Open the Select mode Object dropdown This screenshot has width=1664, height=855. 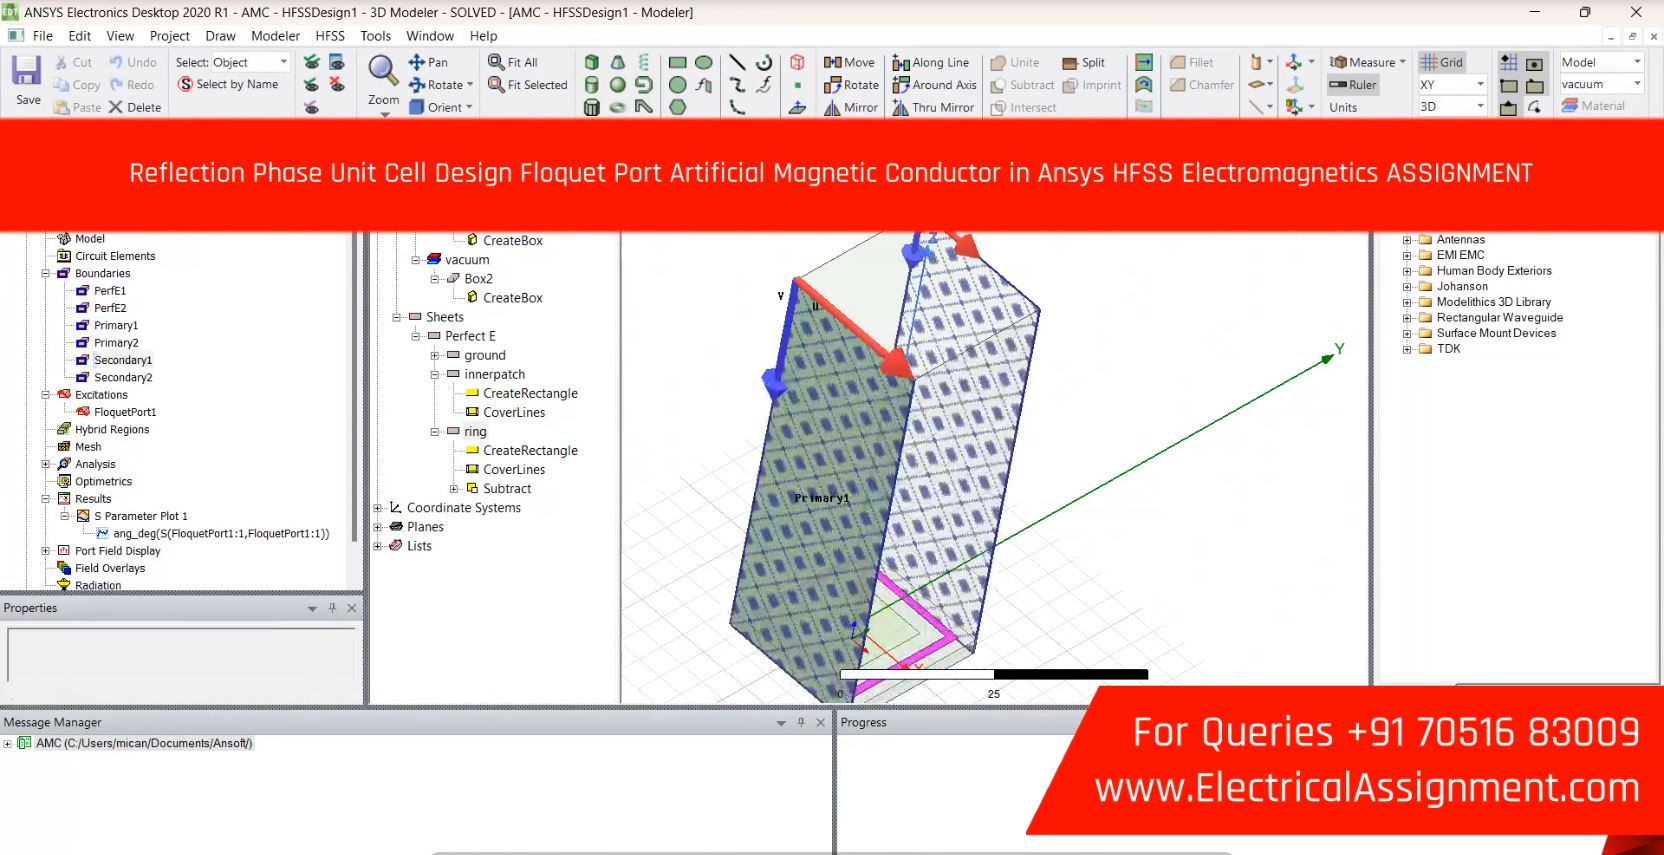tap(283, 62)
